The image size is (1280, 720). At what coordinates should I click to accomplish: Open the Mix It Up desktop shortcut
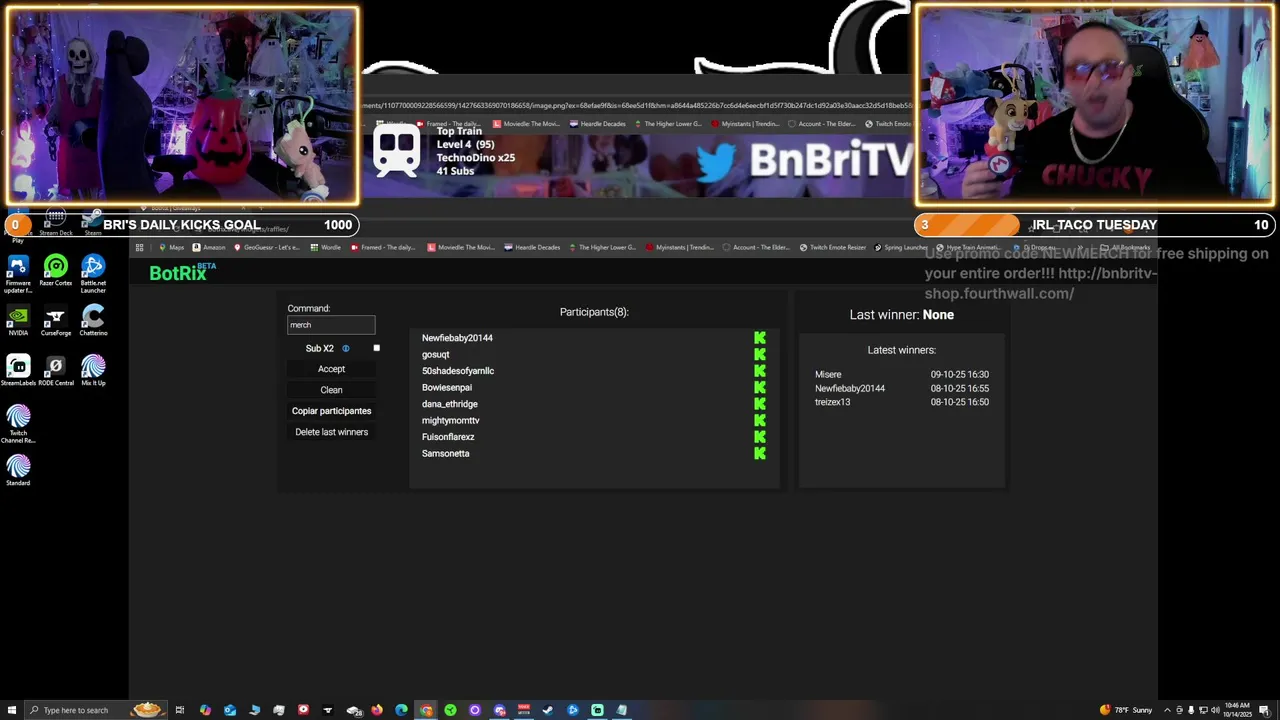tap(93, 371)
